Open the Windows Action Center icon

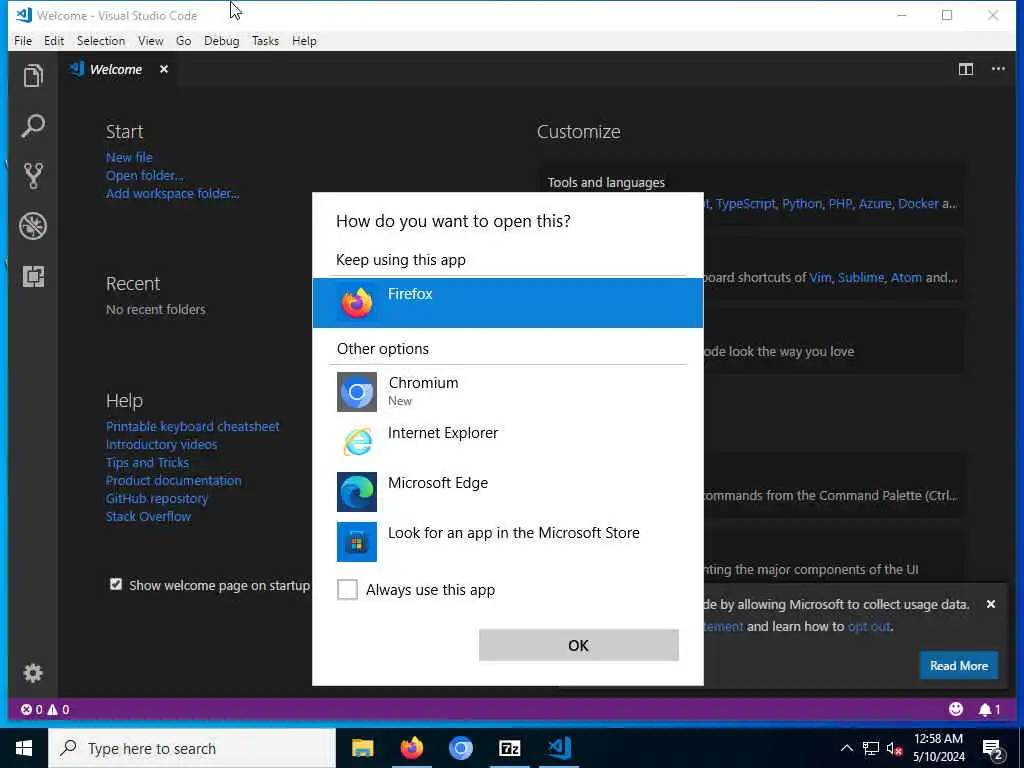click(x=993, y=749)
